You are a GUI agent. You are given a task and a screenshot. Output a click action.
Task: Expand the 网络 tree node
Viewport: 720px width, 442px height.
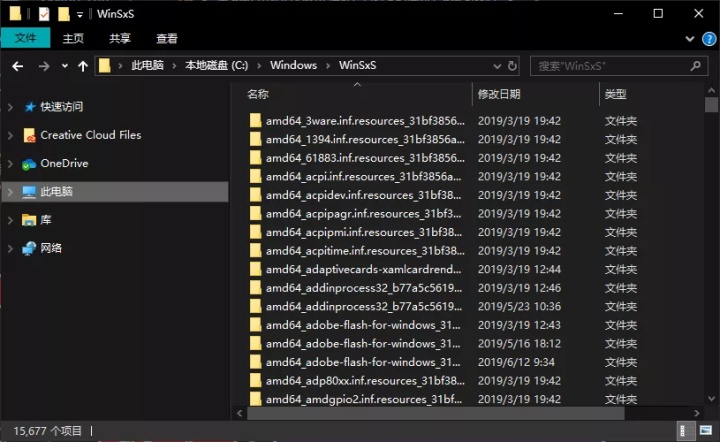point(10,249)
